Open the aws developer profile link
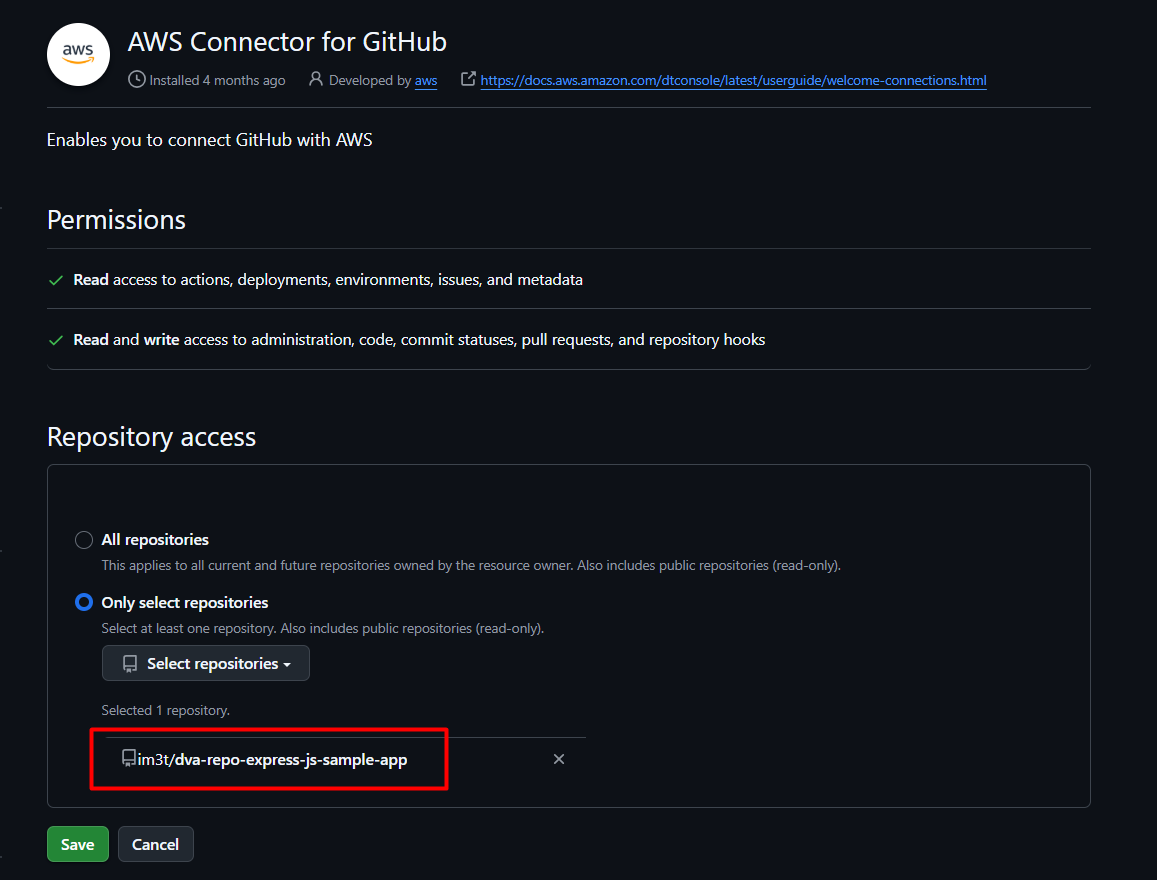 tap(426, 80)
